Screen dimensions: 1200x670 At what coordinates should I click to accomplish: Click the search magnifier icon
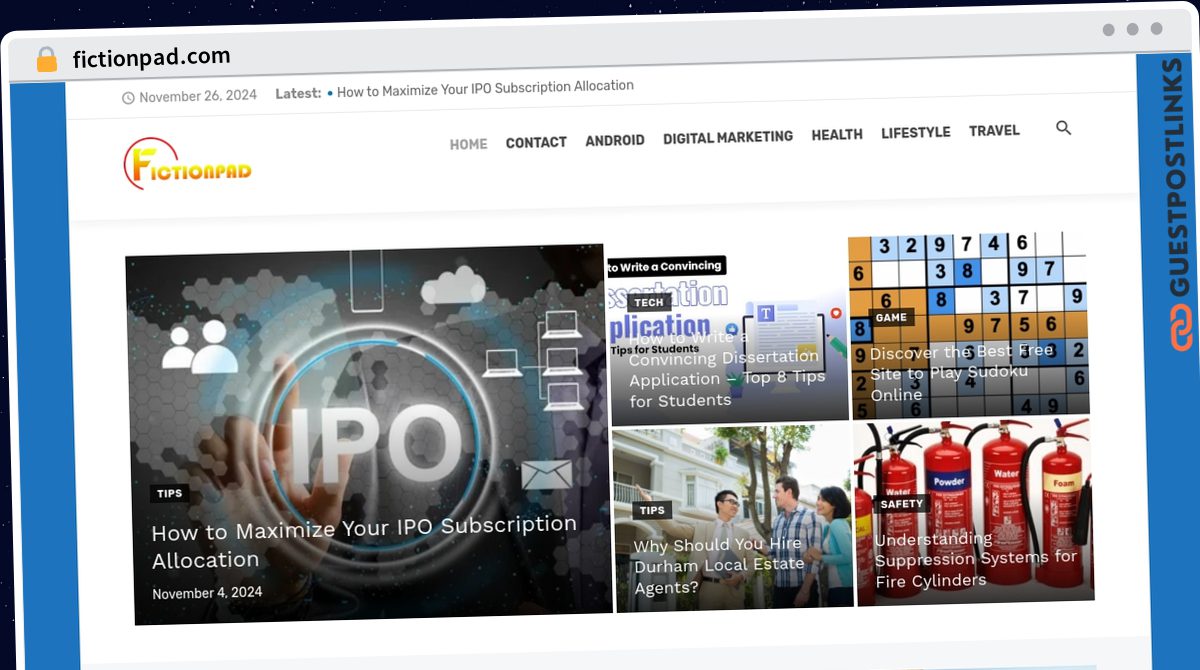tap(1063, 128)
